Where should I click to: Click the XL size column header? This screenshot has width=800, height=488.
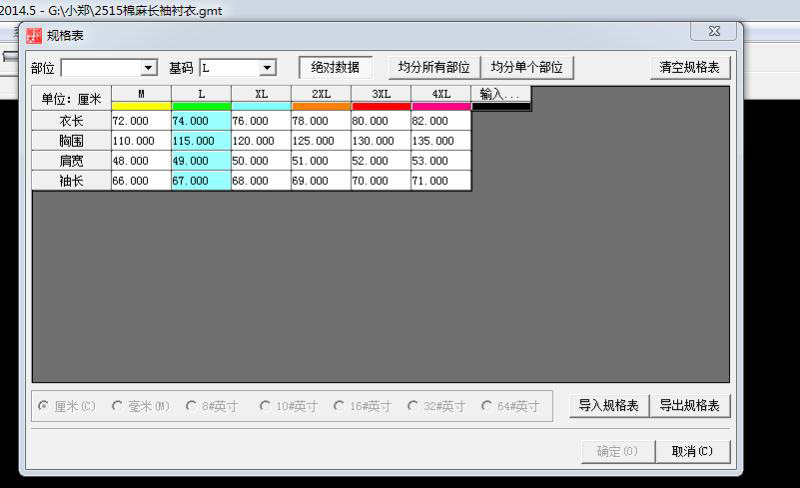261,94
